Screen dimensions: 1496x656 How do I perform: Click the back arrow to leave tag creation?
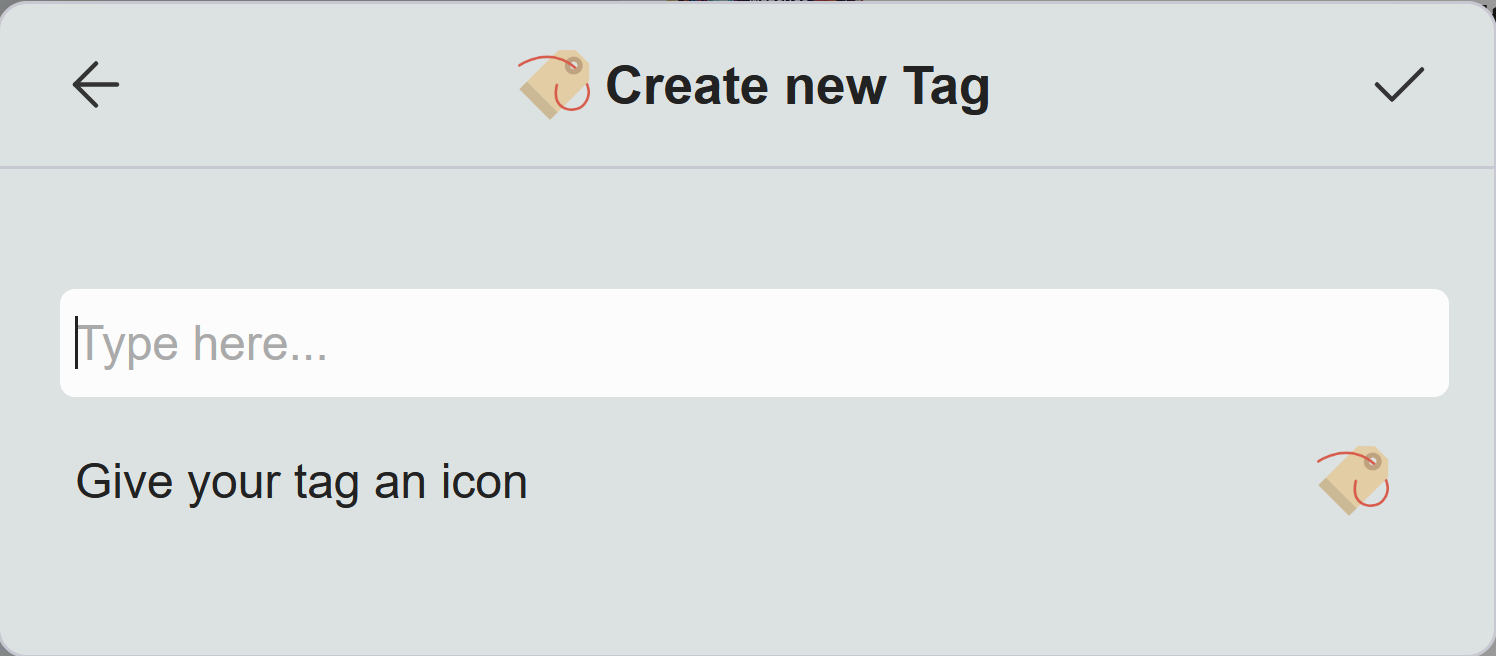[95, 85]
